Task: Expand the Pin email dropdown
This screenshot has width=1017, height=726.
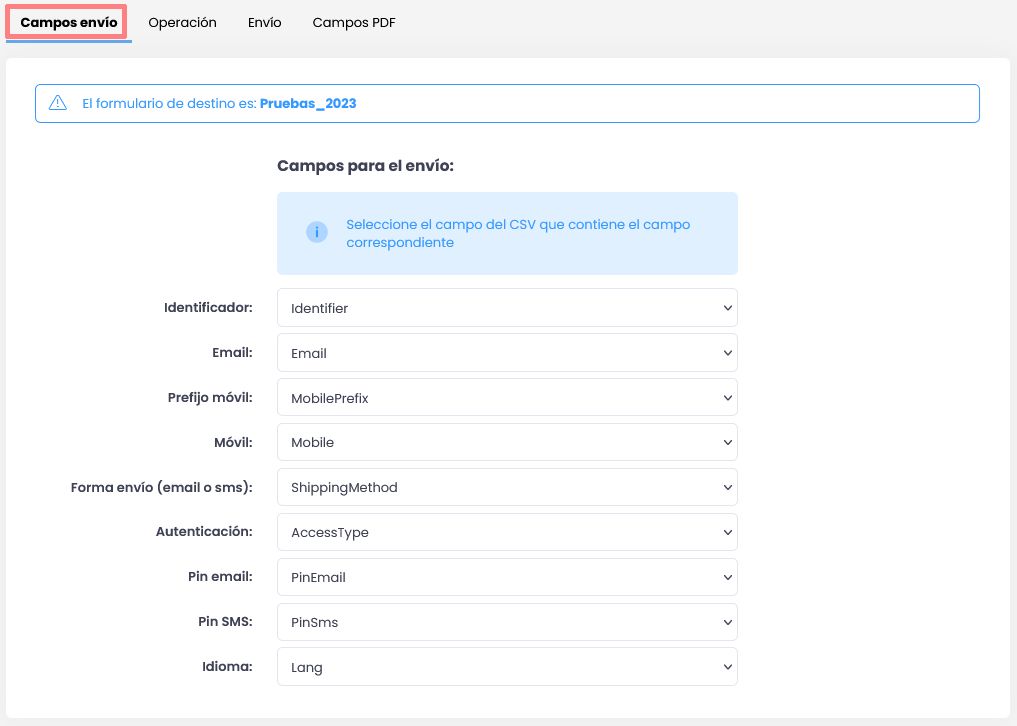Action: click(507, 577)
